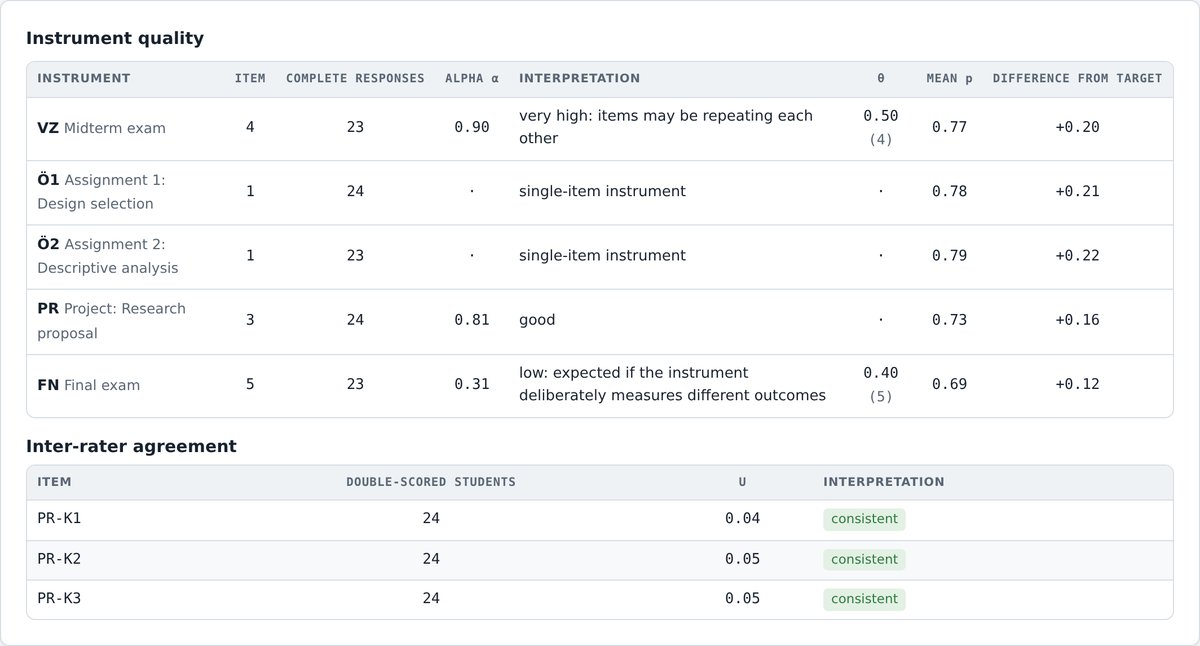Click "Ö2 Assignment 2: Descriptive analysis" instrument name
Viewport: 1200px width, 646px height.
pos(108,256)
